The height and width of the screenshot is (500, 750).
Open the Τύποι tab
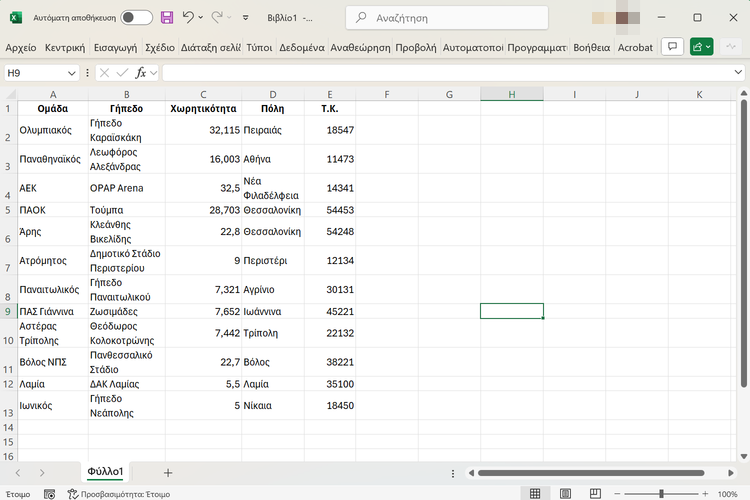(259, 47)
